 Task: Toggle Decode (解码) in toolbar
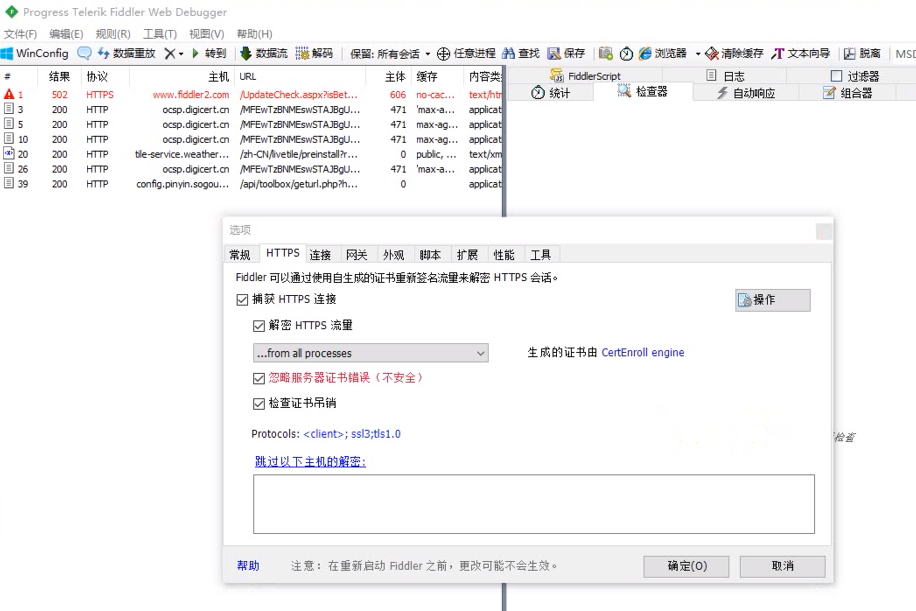point(314,53)
